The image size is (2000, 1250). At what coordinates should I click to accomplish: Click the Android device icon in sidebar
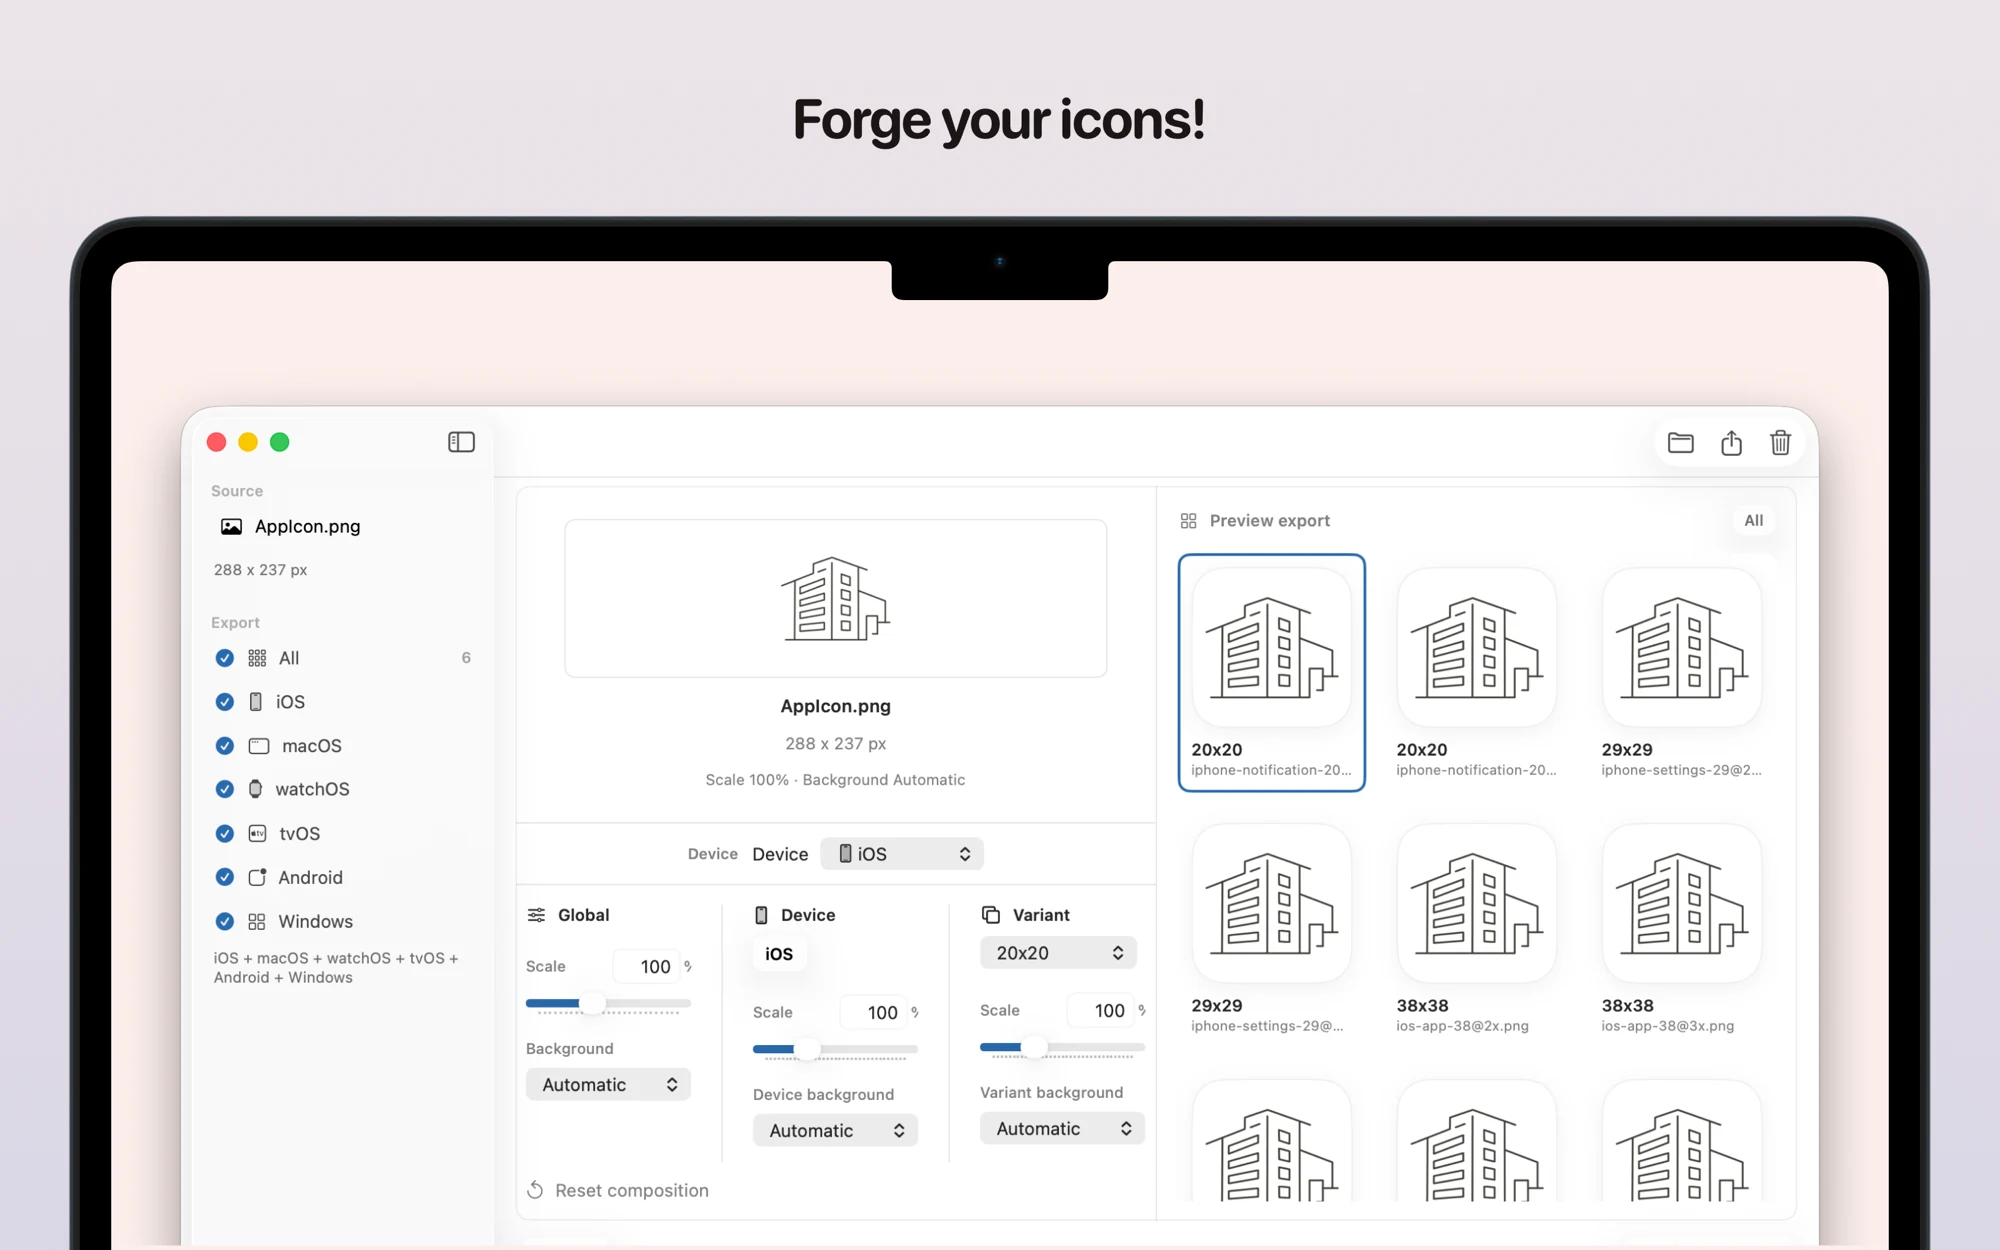(x=257, y=877)
